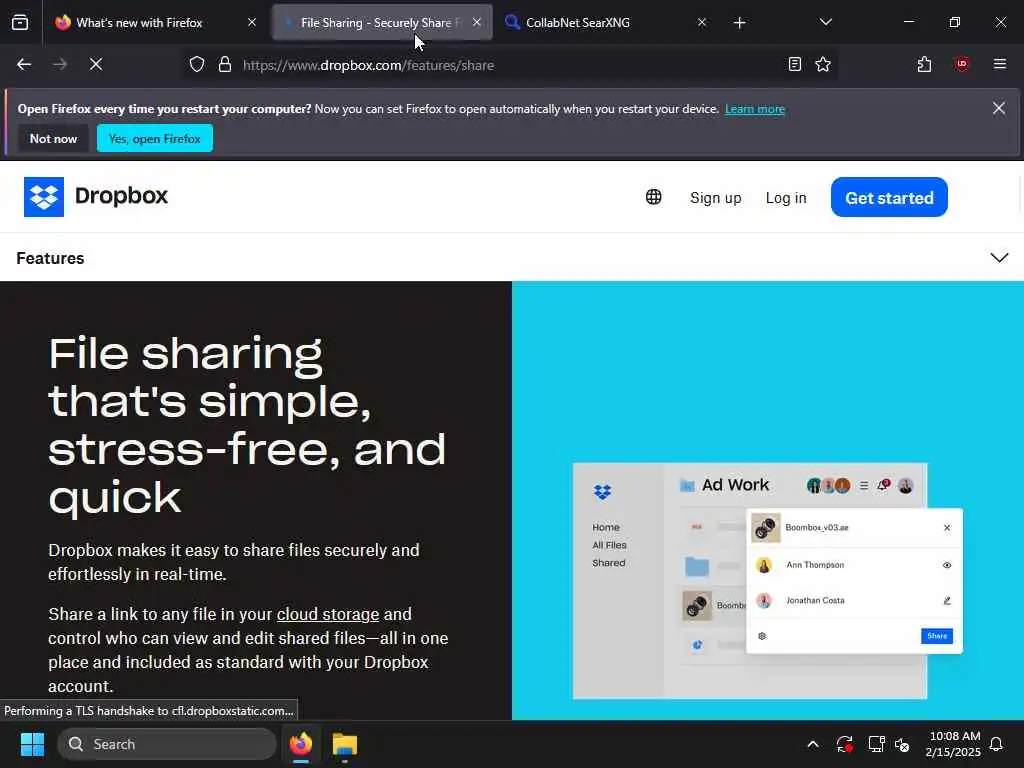Open the Firefox application hamburger menu
The image size is (1024, 768).
coord(999,64)
